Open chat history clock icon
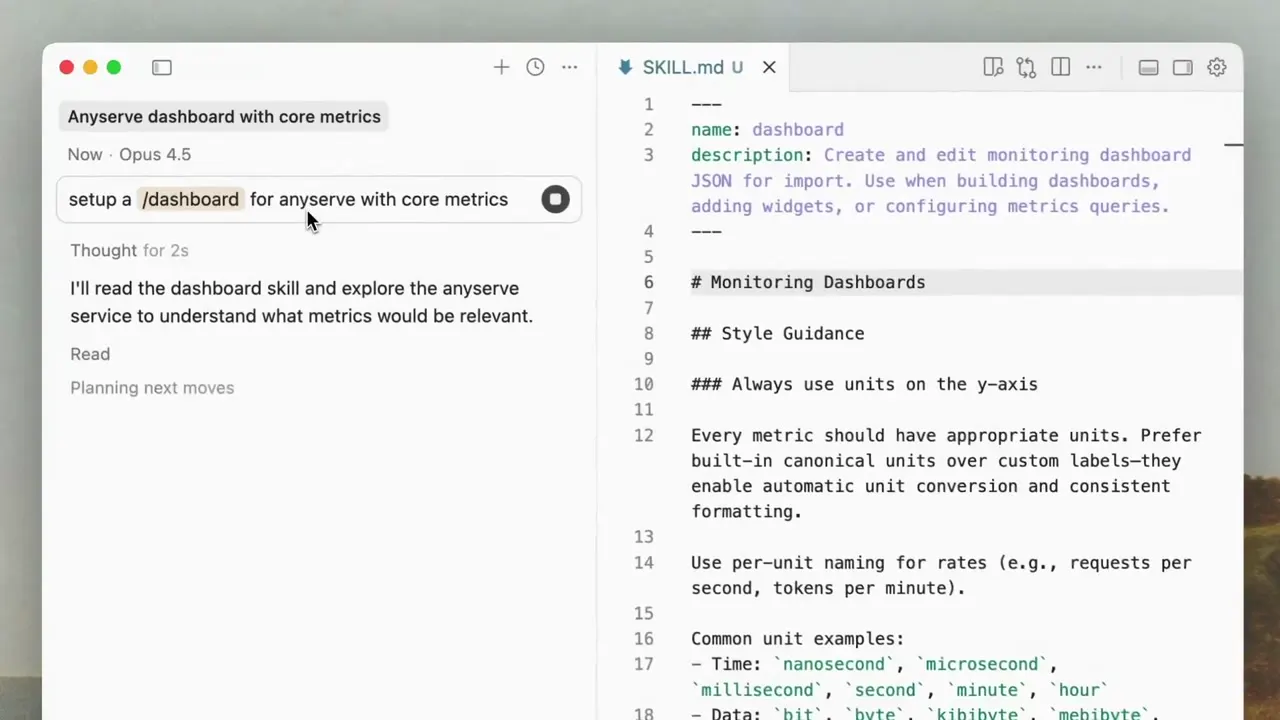Screen dimensions: 1280x720 (535, 67)
